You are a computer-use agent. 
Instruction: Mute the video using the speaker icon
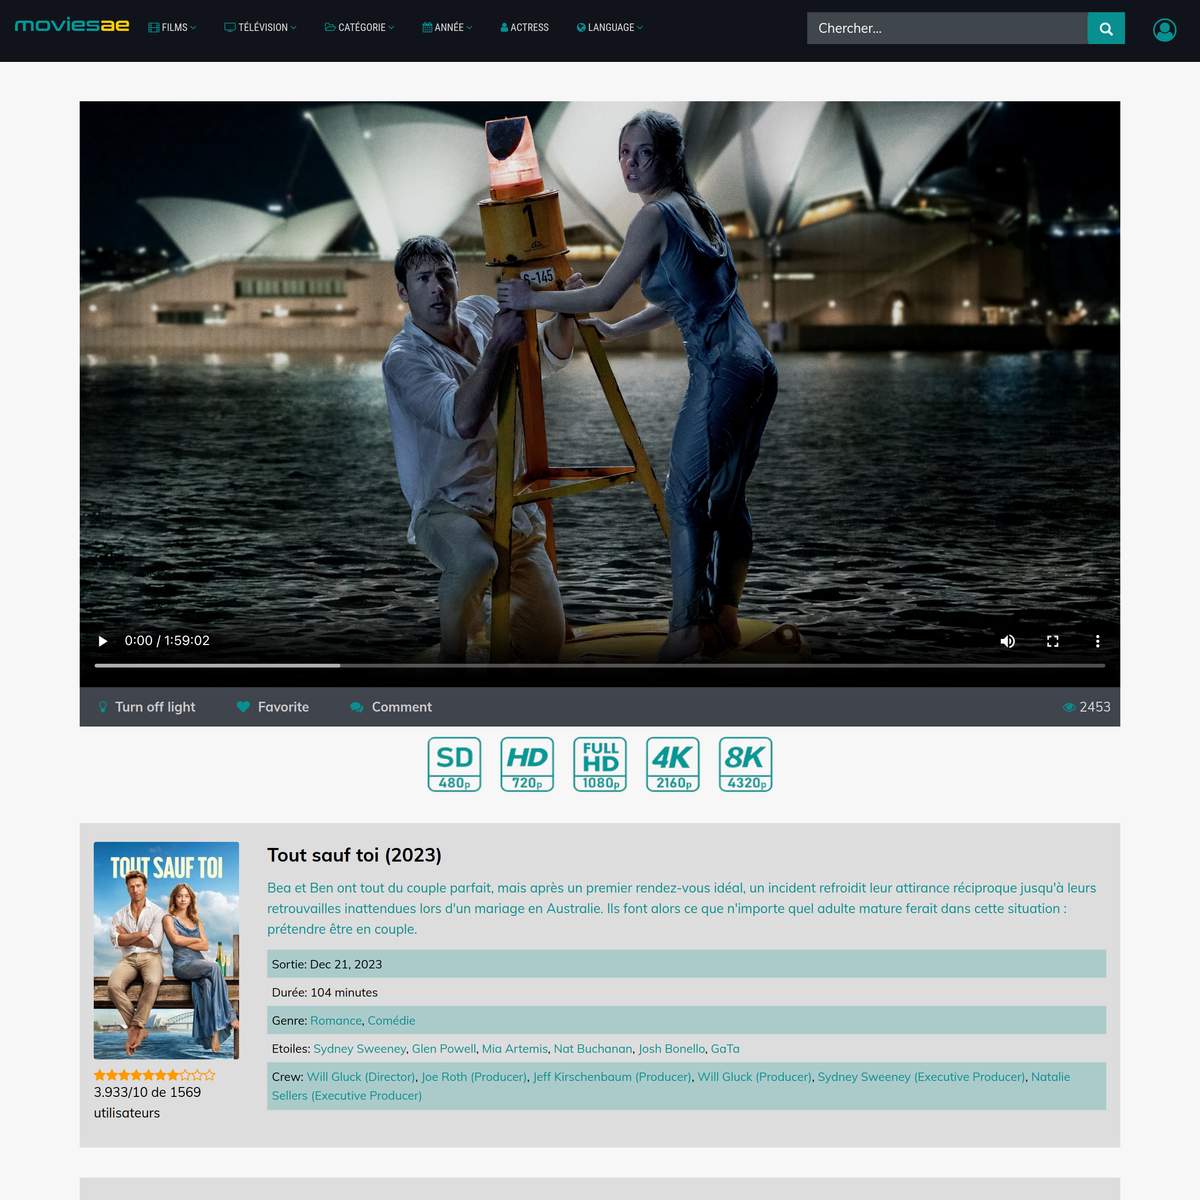[x=1008, y=641]
